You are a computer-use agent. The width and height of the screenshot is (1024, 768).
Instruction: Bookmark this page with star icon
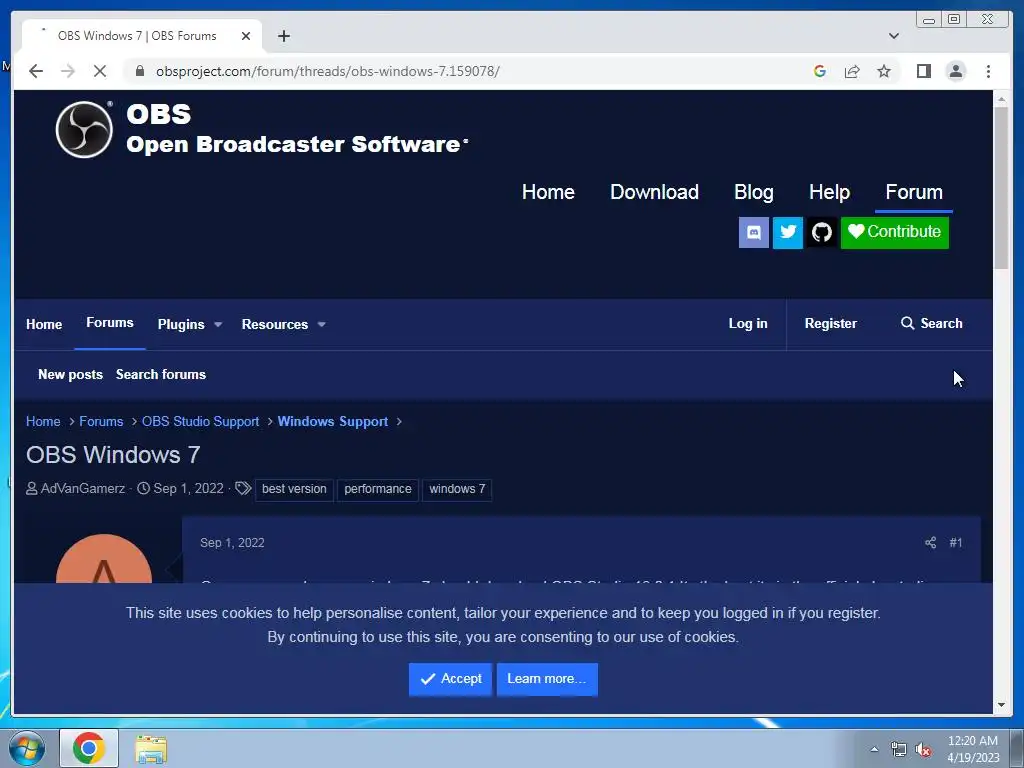(x=884, y=71)
